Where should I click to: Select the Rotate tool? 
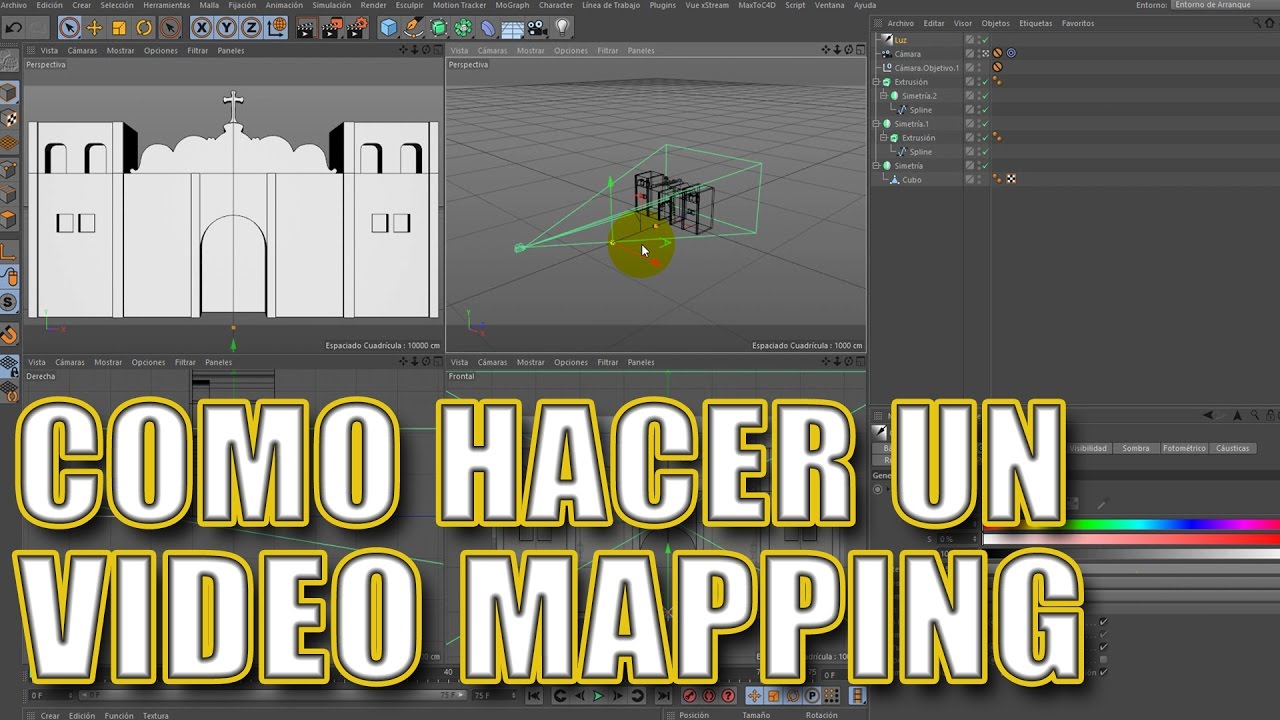click(x=144, y=28)
